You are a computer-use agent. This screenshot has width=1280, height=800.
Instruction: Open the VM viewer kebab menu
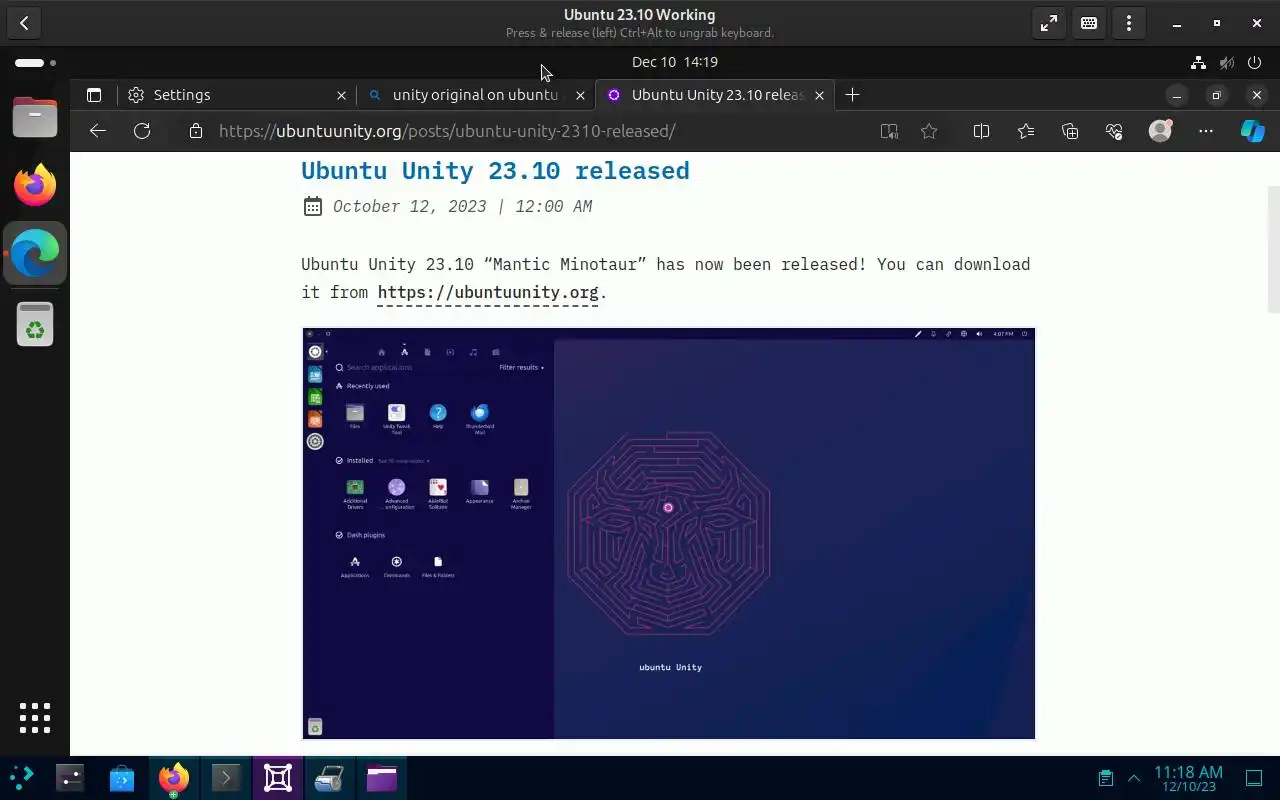[1129, 23]
